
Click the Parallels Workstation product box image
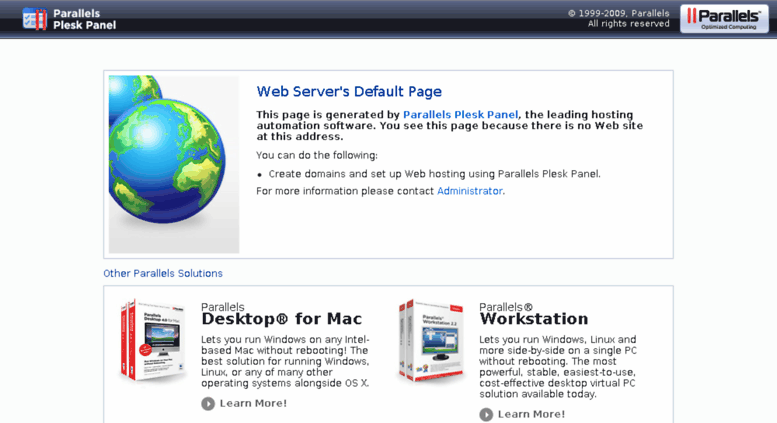click(431, 340)
